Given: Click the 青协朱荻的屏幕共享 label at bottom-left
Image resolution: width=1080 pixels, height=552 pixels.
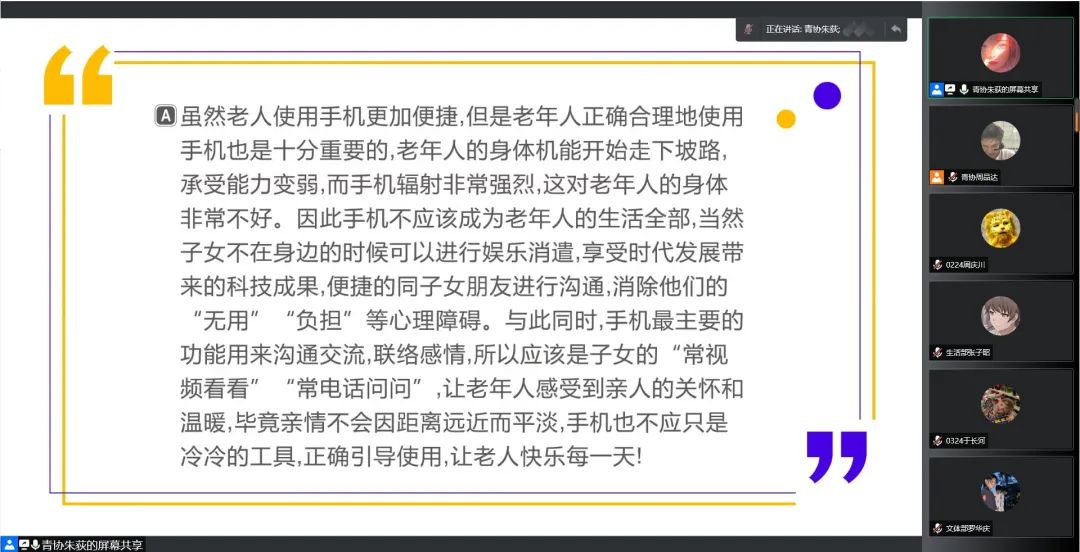Looking at the screenshot, I should pyautogui.click(x=92, y=545).
